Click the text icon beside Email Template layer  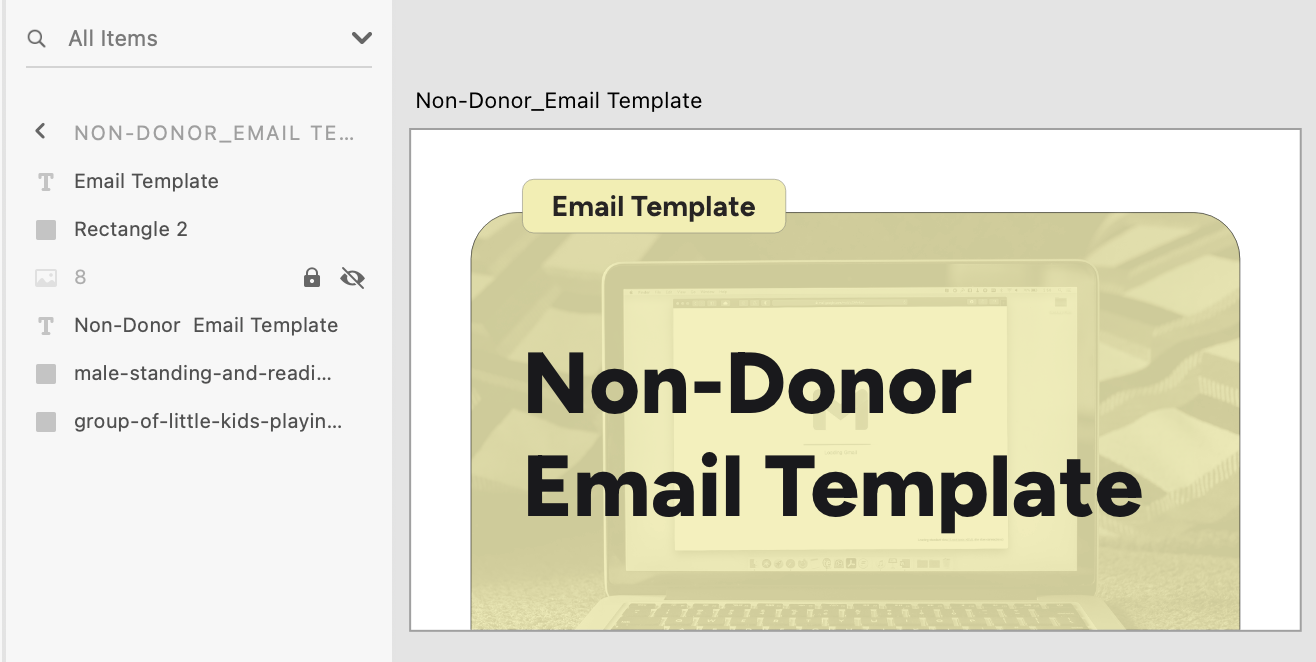(46, 181)
